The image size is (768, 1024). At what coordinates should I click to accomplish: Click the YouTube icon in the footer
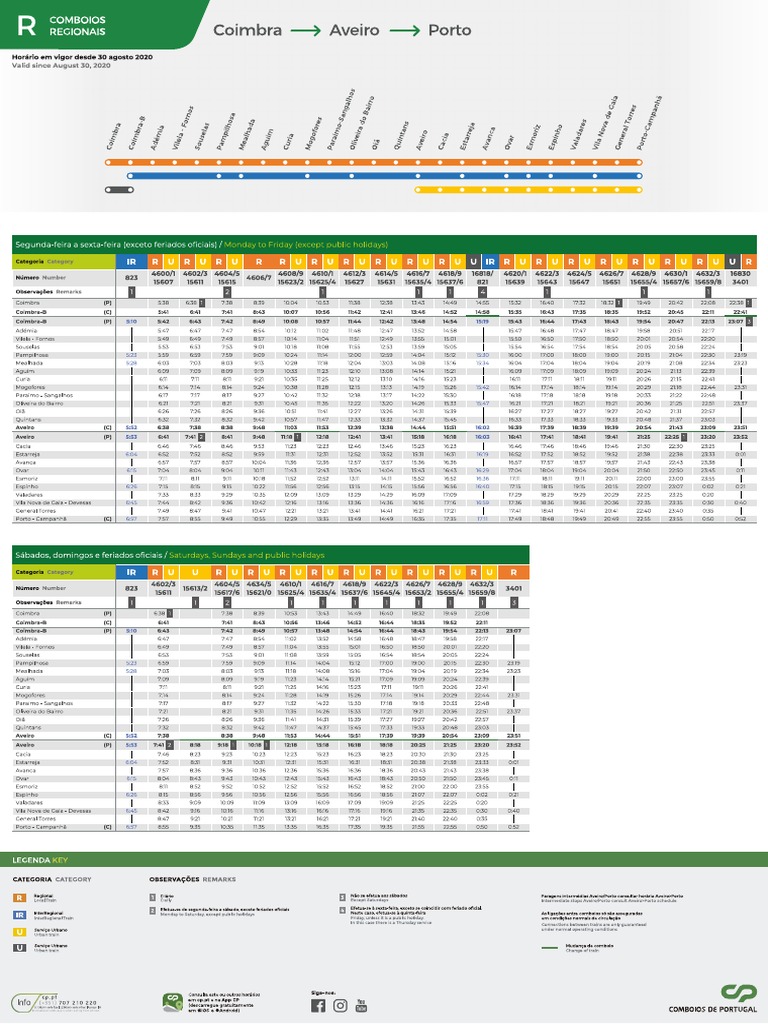click(x=361, y=1005)
